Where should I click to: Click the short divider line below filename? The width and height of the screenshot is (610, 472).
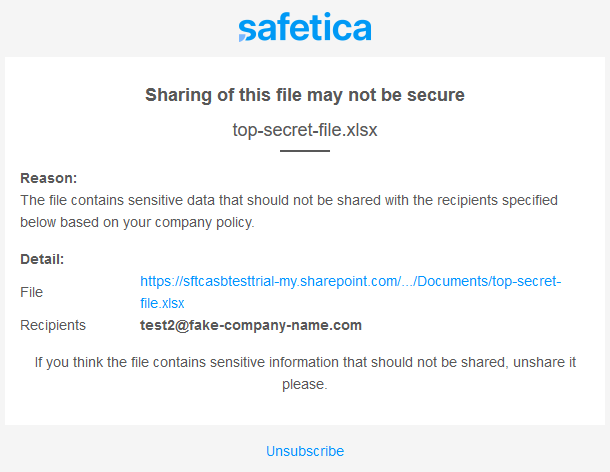point(305,151)
